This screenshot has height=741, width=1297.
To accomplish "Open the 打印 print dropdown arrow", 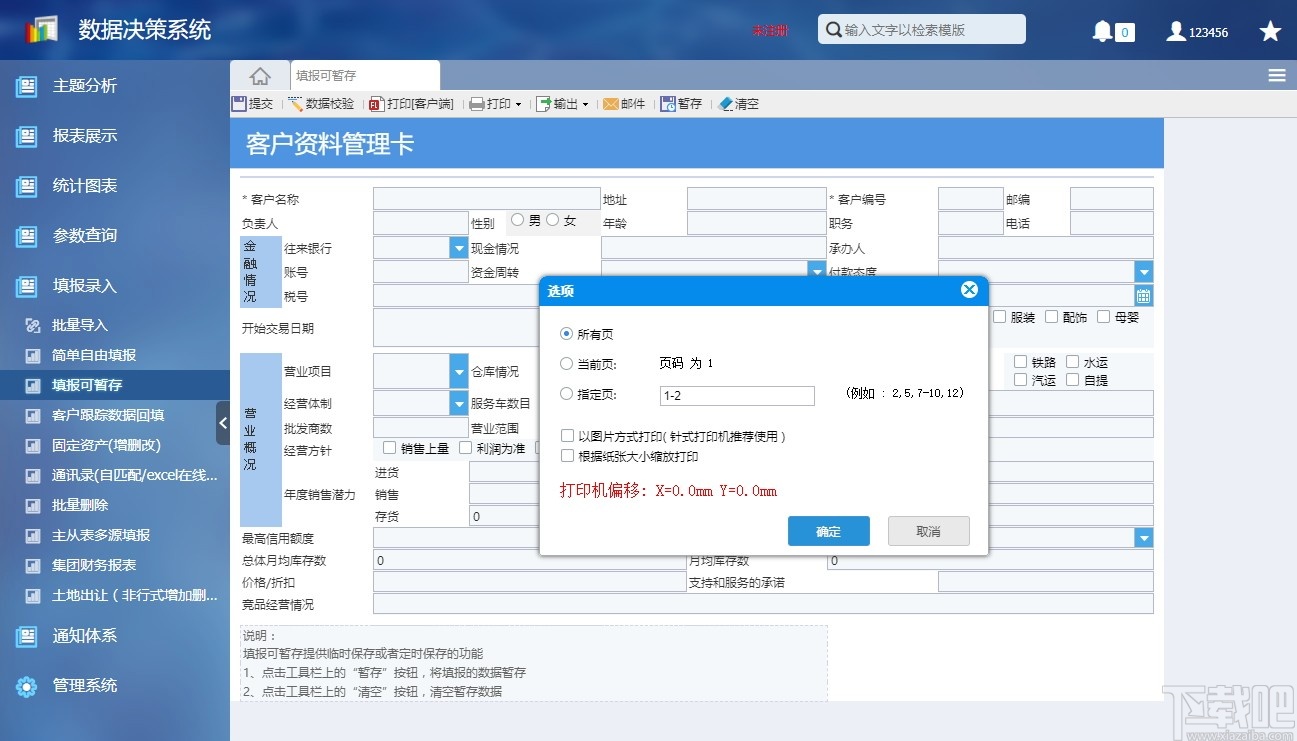I will click(x=516, y=102).
